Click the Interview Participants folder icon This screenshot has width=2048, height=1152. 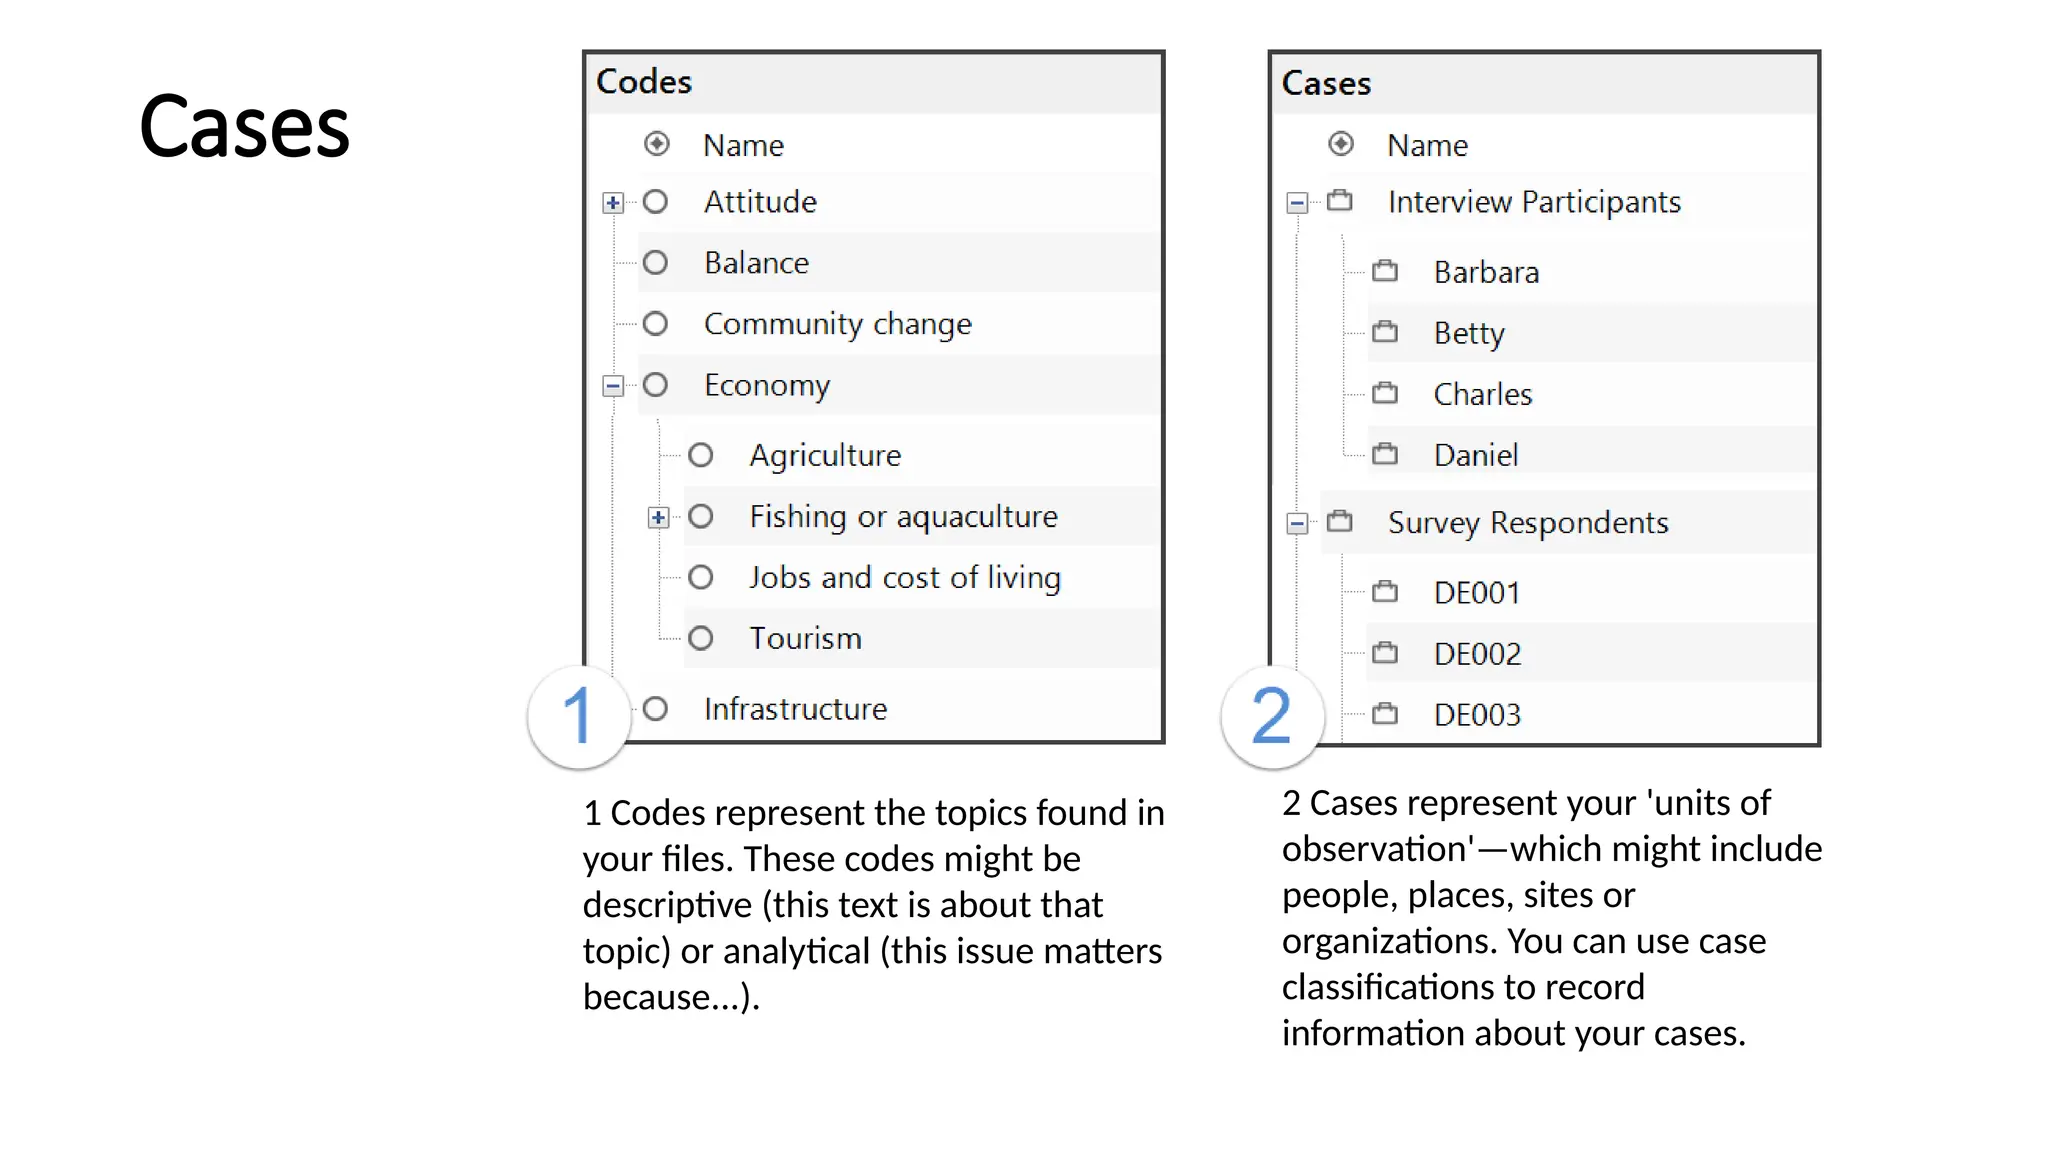click(x=1340, y=201)
